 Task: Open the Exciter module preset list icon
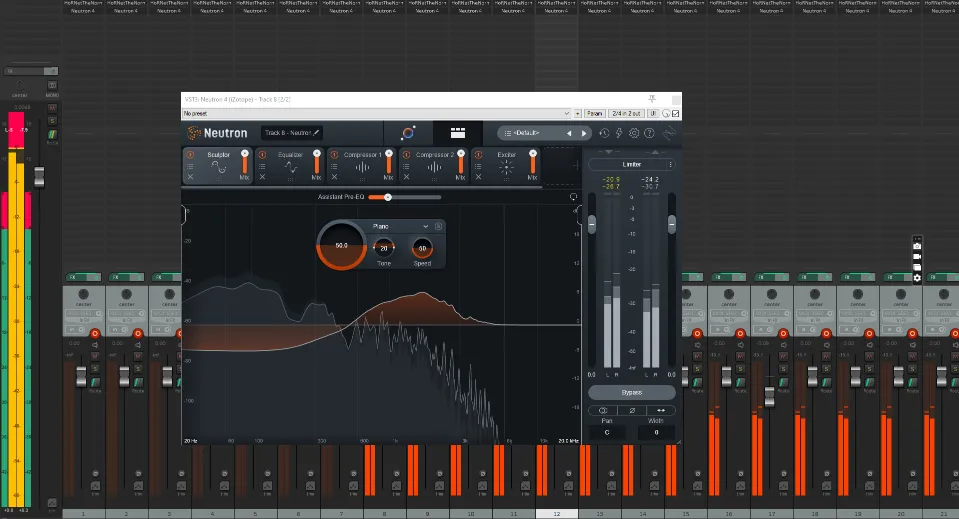478,166
